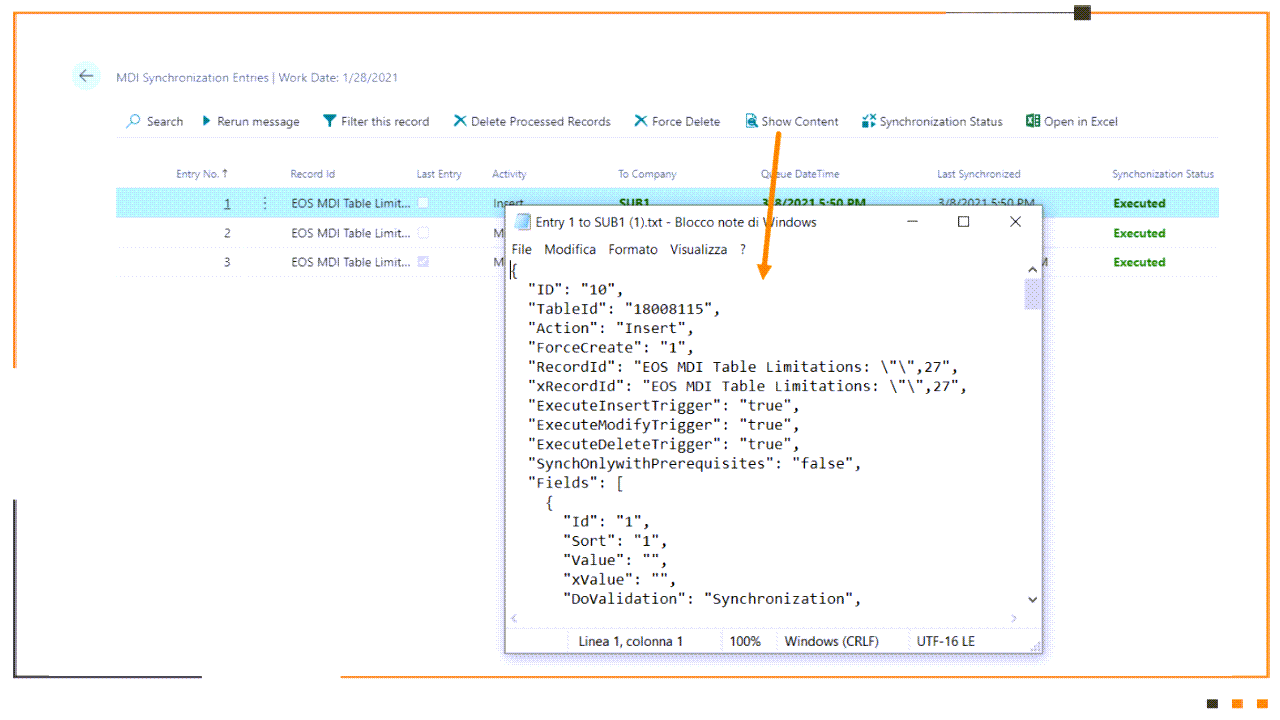Viewport: 1280px width, 720px height.
Task: Click SUB1 company cell in entry 1
Action: click(634, 203)
